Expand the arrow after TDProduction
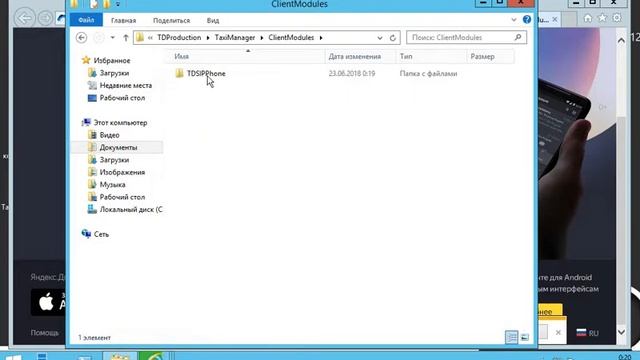The width and height of the screenshot is (640, 360). 208,38
